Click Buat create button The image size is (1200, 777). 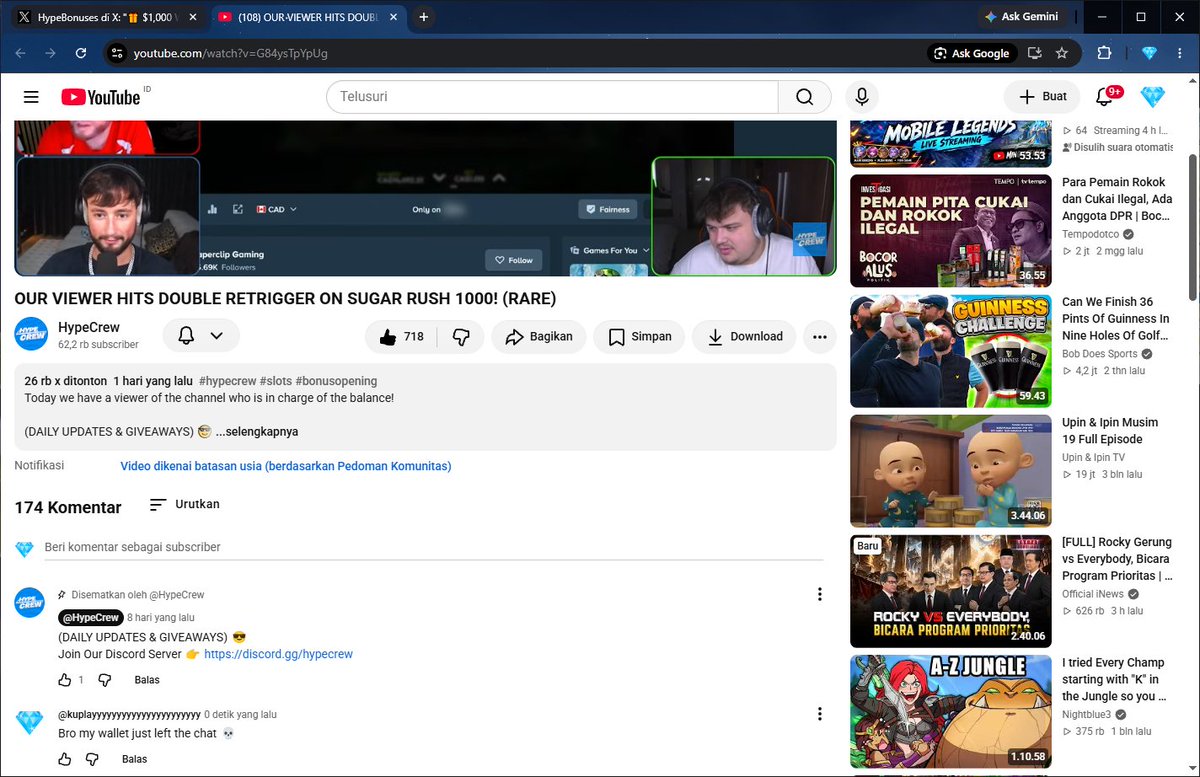coord(1042,97)
